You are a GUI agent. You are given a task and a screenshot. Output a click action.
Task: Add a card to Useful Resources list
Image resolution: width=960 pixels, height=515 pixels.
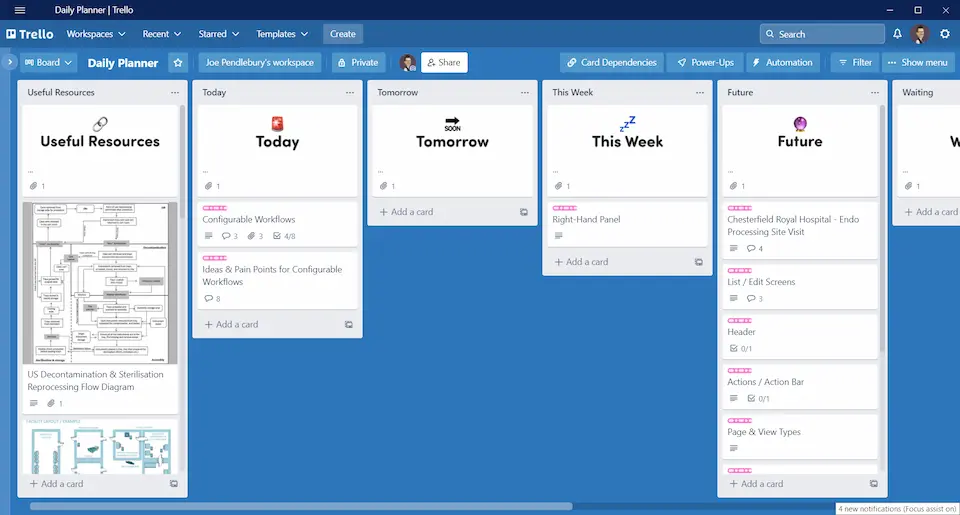56,484
